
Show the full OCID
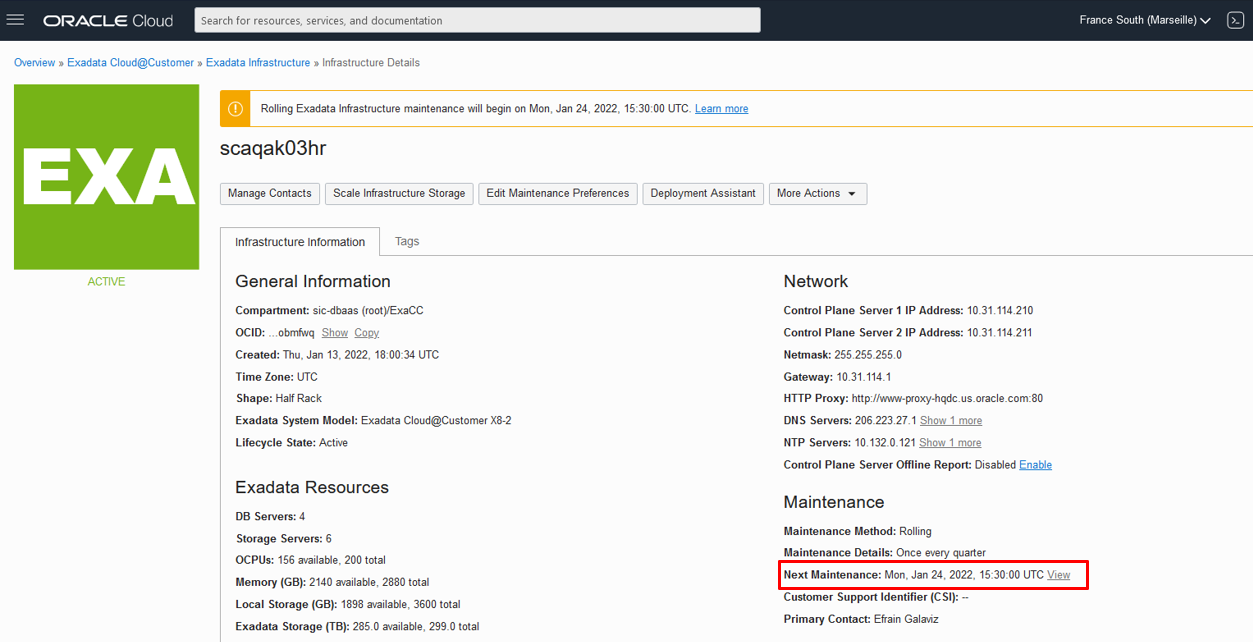335,333
